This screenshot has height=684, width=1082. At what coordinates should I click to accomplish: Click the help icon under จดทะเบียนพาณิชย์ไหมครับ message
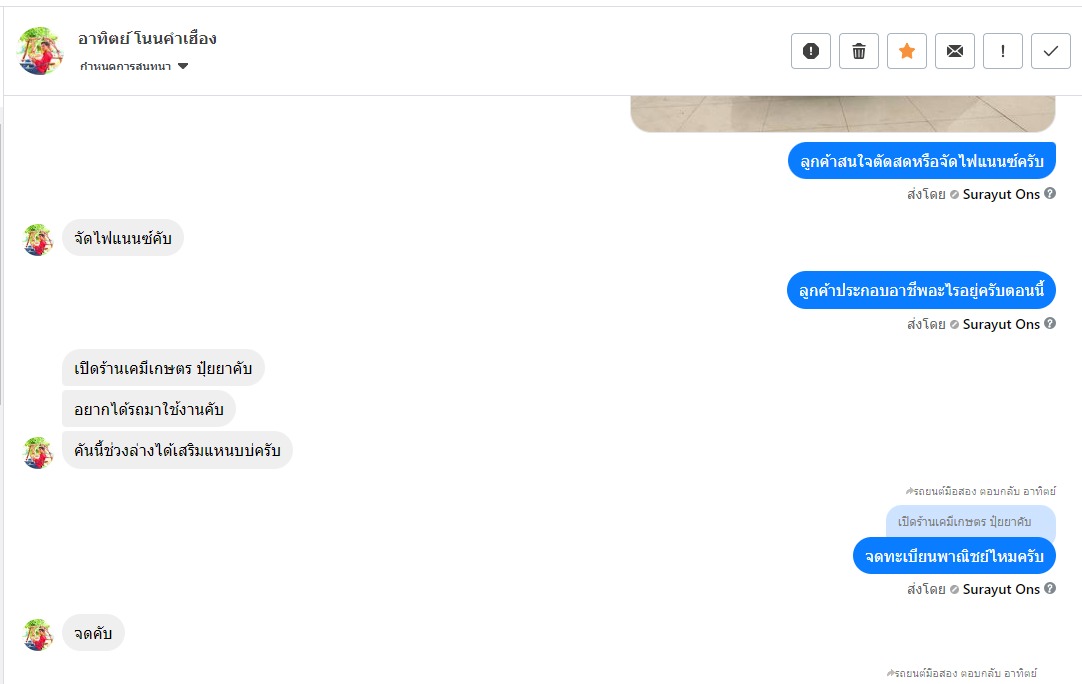pyautogui.click(x=1050, y=588)
